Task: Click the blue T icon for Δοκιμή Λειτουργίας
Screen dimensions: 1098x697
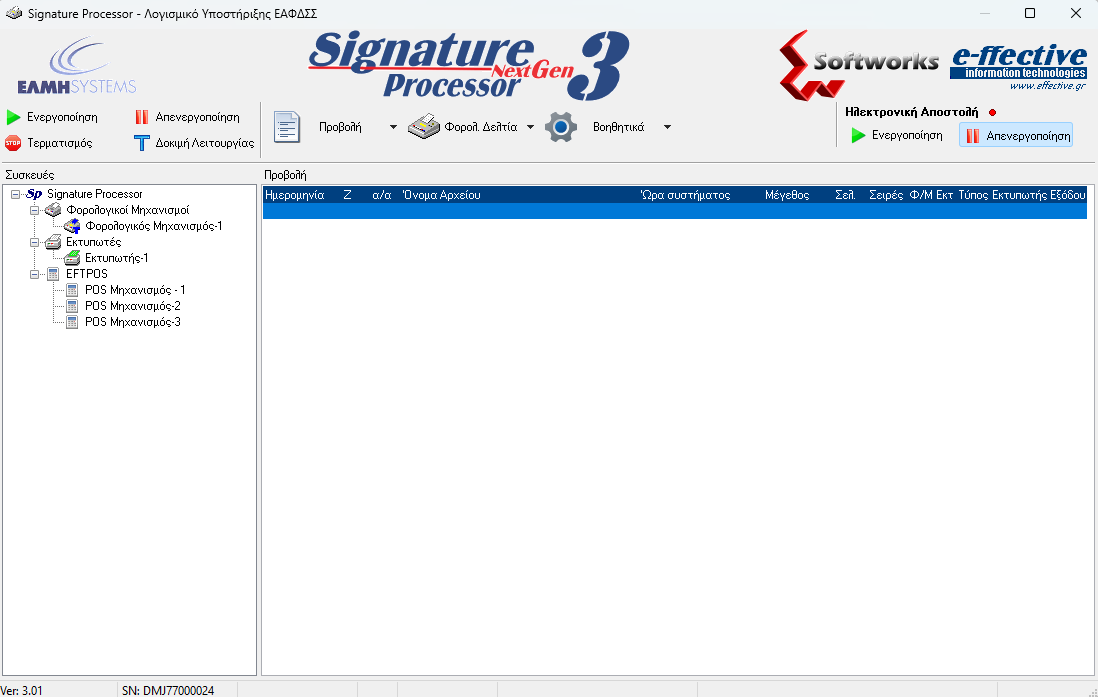Action: point(141,143)
